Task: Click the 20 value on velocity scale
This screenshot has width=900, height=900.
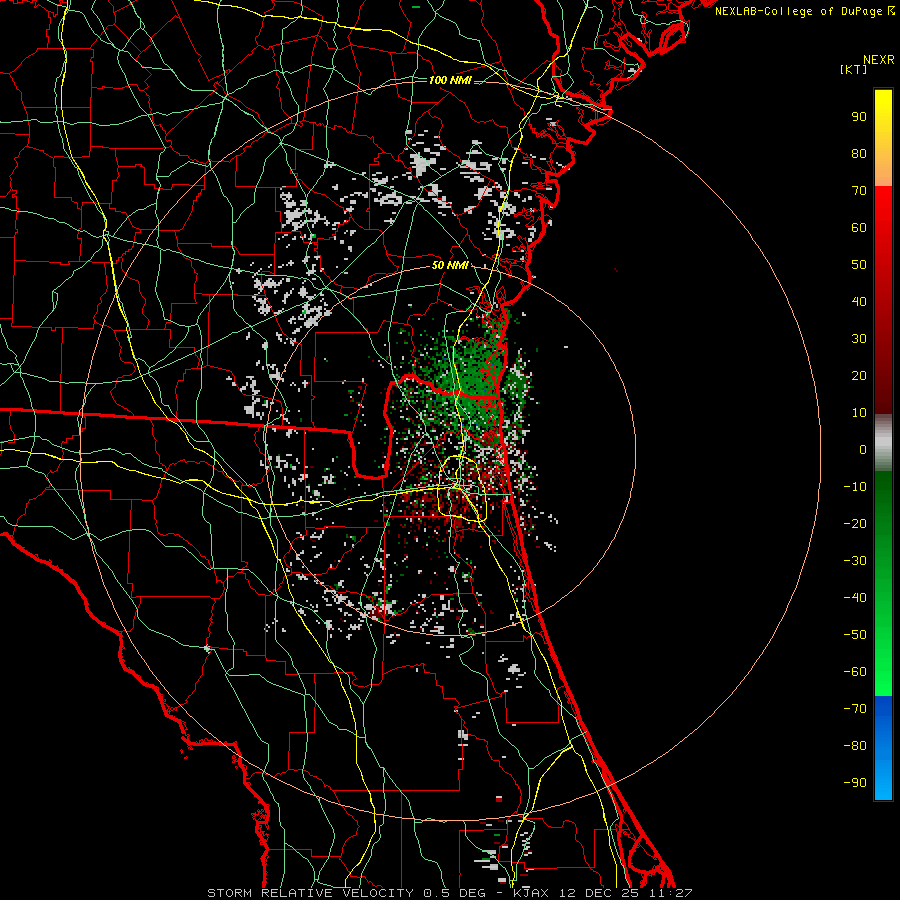Action: pyautogui.click(x=859, y=375)
